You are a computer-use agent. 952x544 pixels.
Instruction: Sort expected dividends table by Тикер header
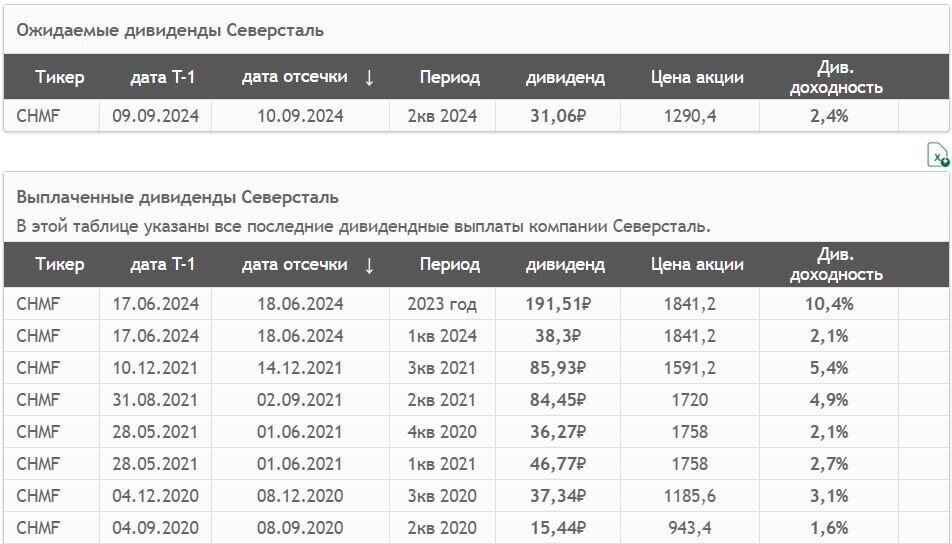(x=60, y=77)
